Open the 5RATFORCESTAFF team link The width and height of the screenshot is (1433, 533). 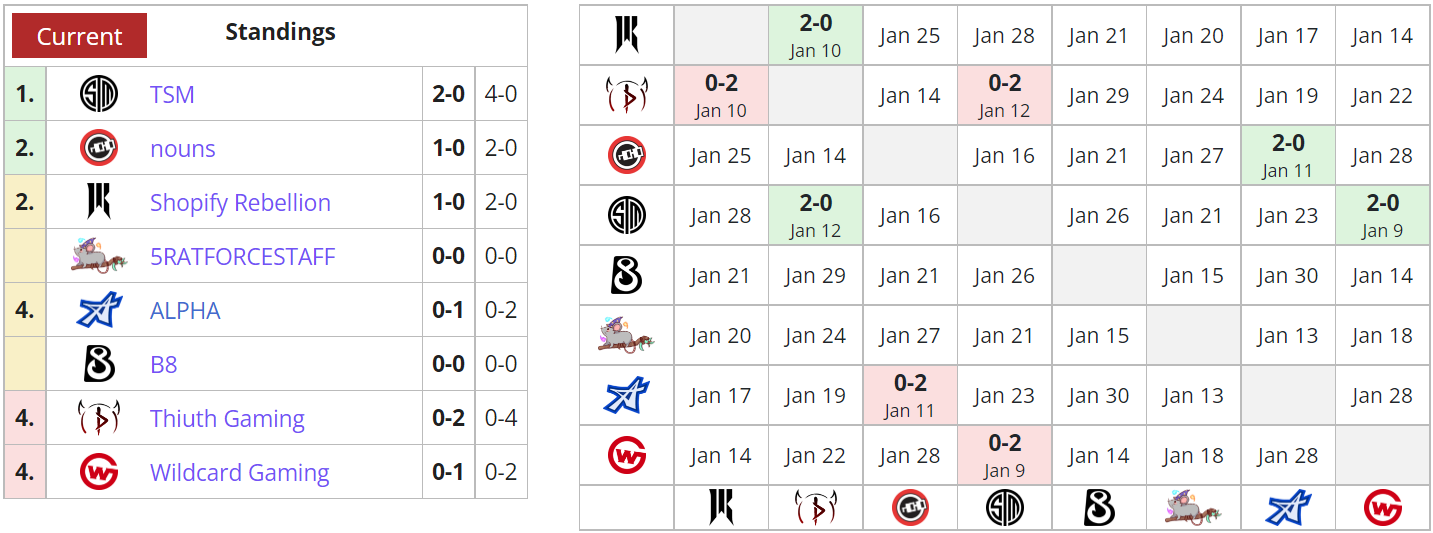coord(242,257)
